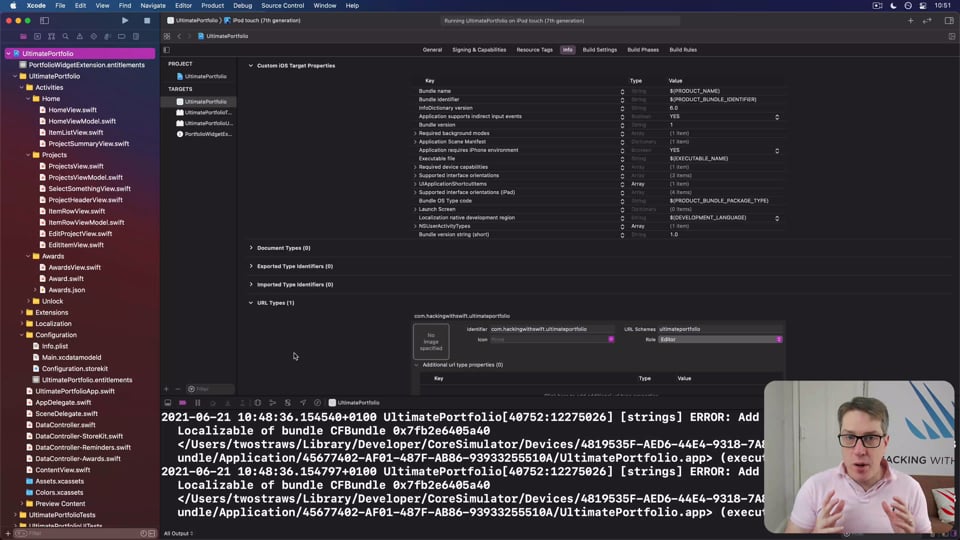Click the targets filter field
This screenshot has width=960, height=540.
(x=210, y=389)
